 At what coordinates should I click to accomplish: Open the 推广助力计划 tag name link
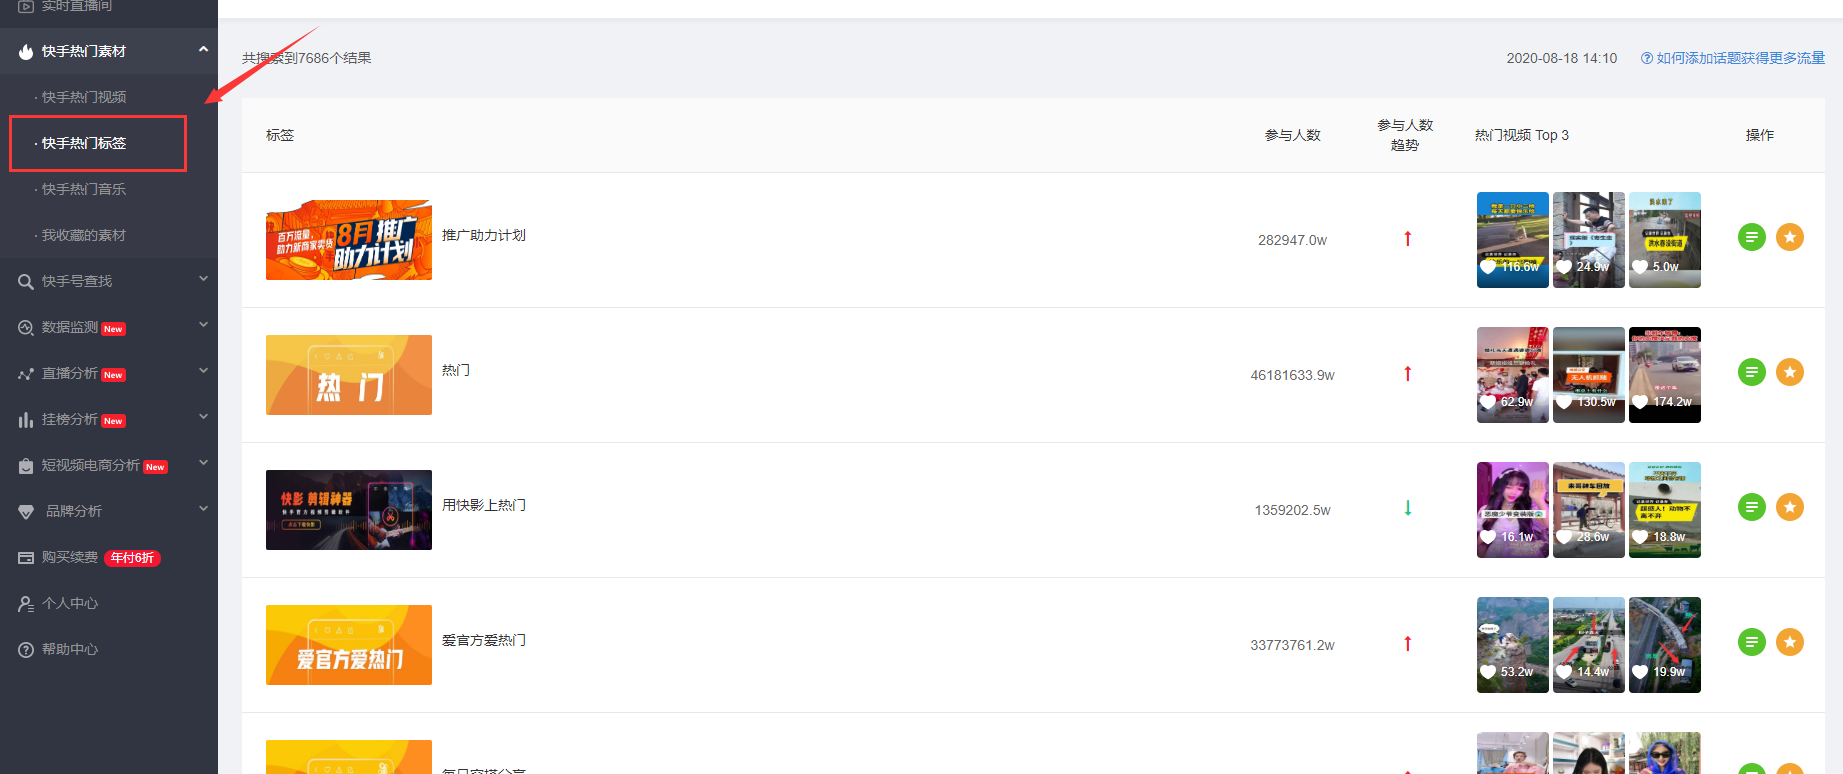(x=484, y=235)
